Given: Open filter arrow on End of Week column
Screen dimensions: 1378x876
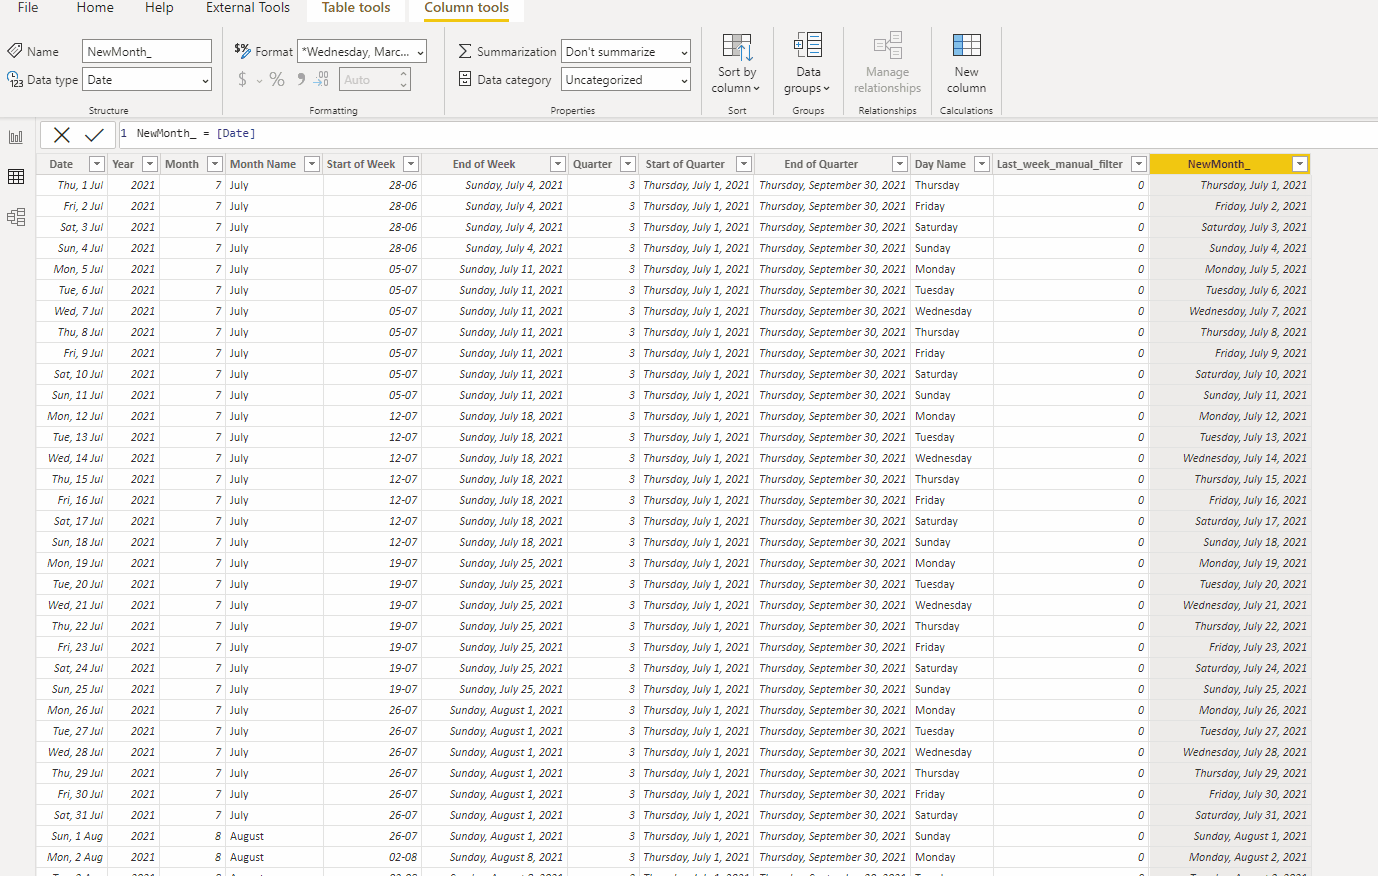Looking at the screenshot, I should click(x=558, y=164).
